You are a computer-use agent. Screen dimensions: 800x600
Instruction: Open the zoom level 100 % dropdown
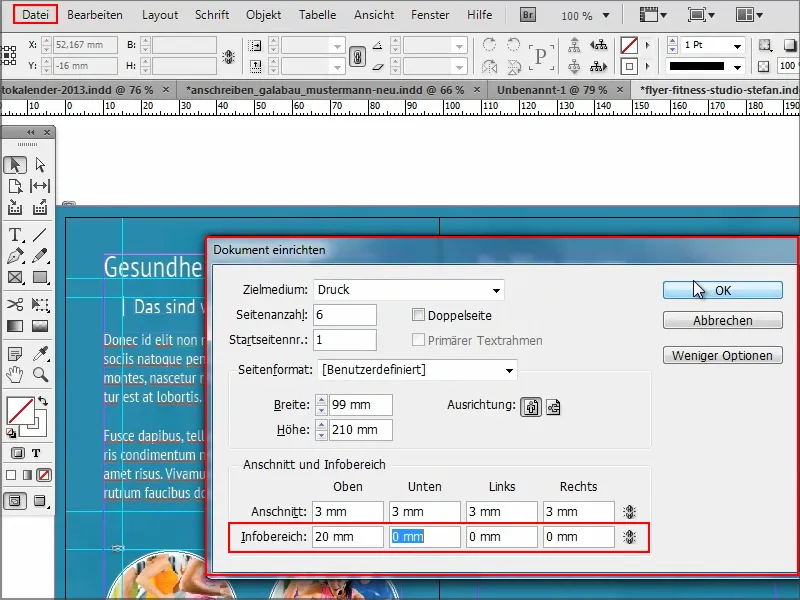click(x=606, y=15)
